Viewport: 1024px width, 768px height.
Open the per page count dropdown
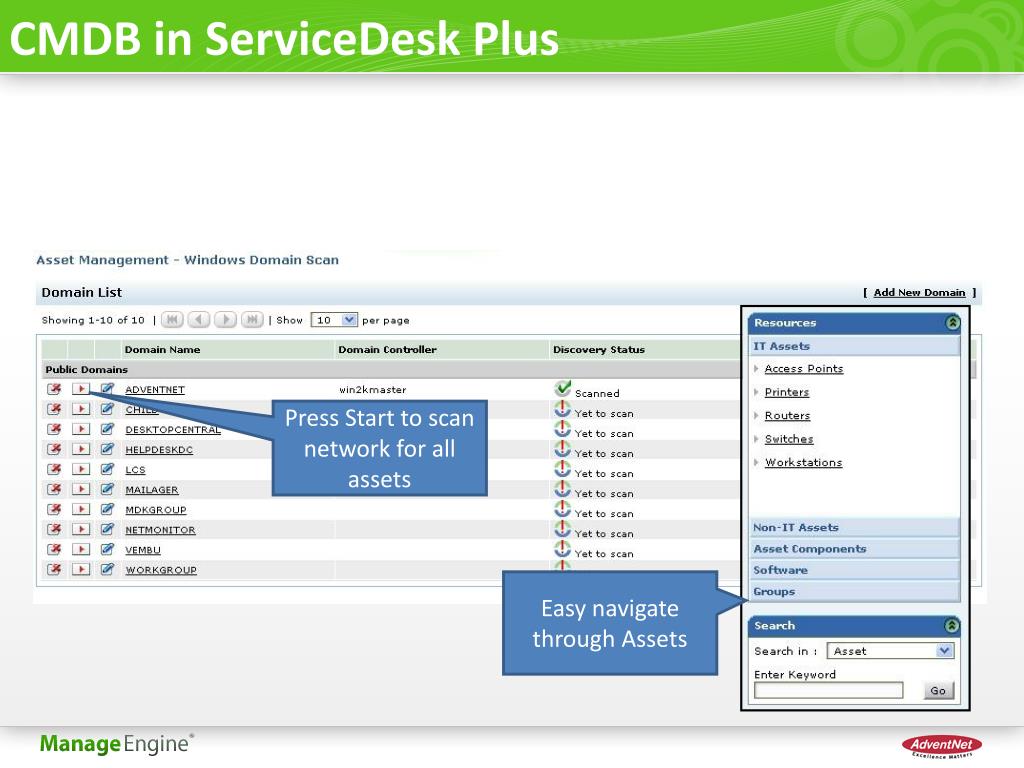pos(334,320)
